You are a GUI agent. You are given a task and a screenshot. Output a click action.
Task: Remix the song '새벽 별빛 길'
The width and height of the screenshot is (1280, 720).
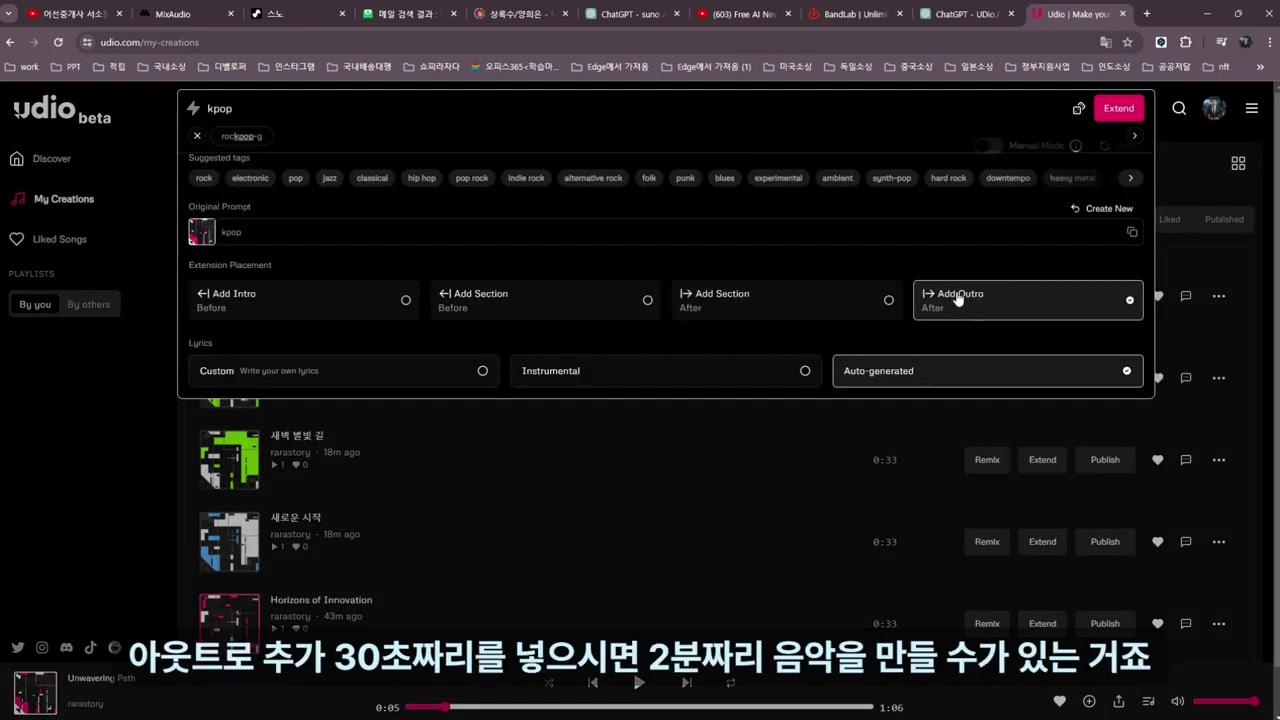tap(987, 460)
